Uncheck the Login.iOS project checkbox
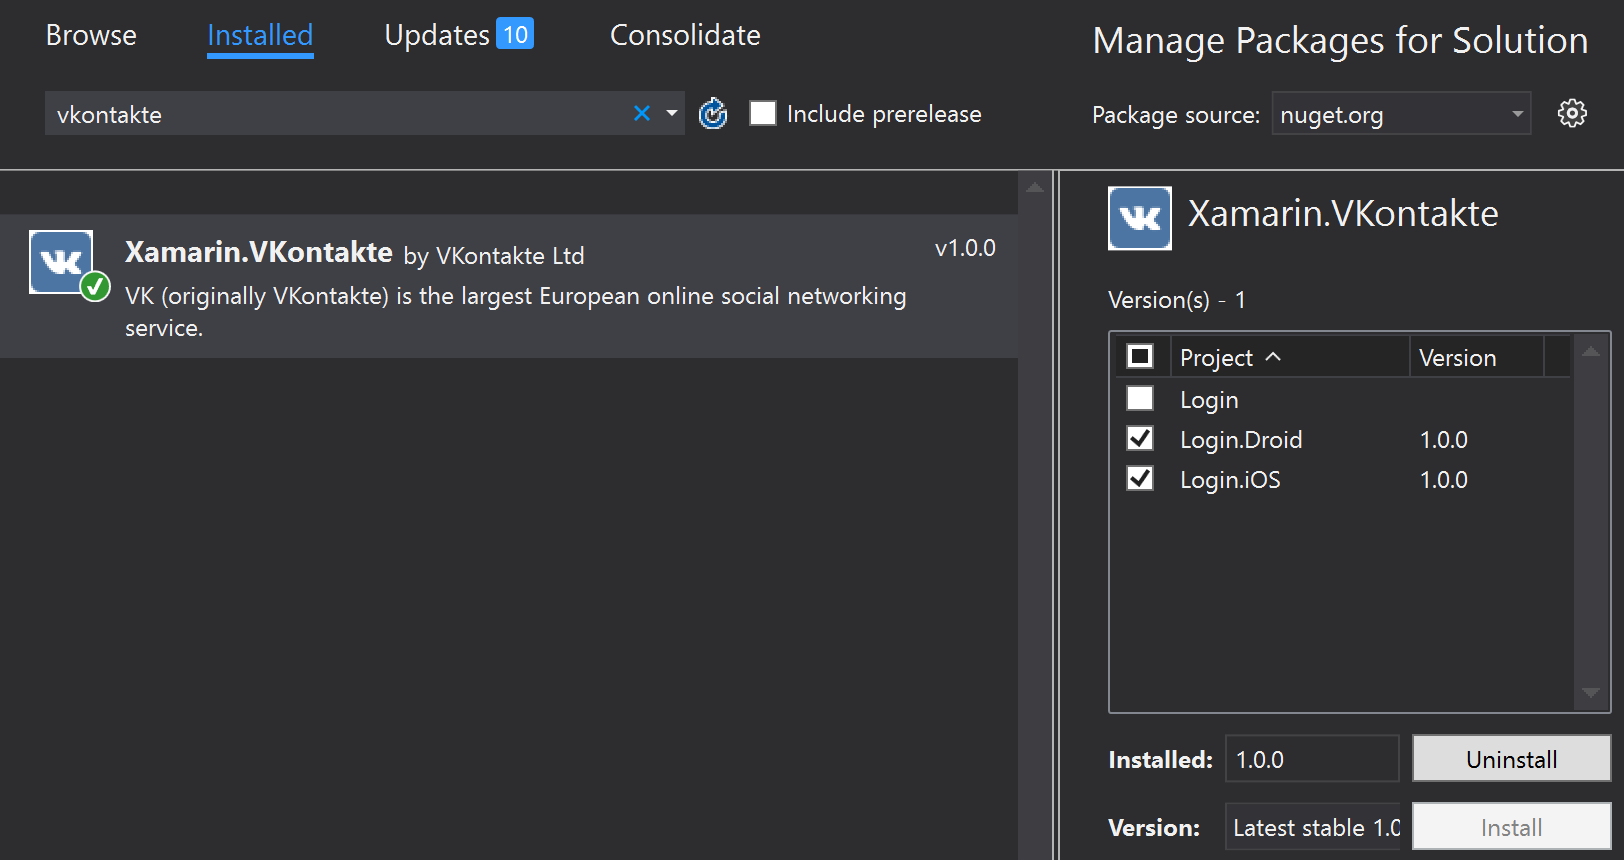The width and height of the screenshot is (1624, 860). pos(1140,478)
